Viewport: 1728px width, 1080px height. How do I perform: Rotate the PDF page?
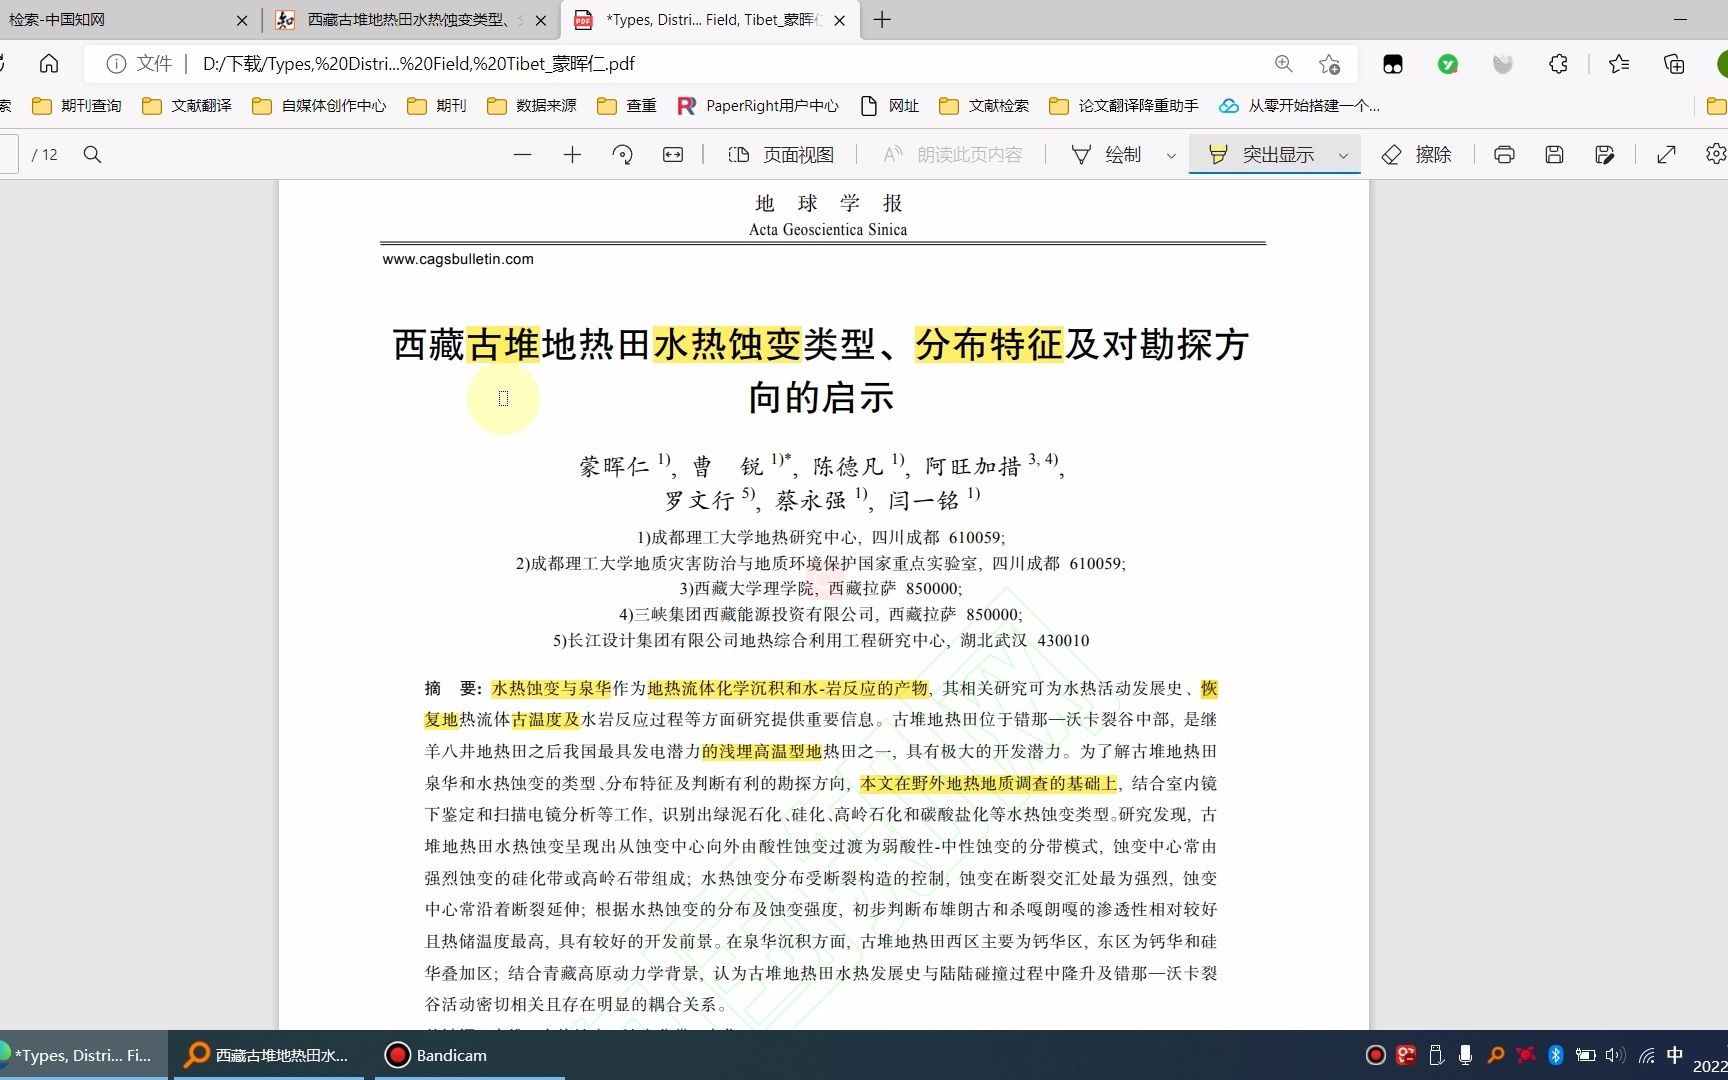pos(622,154)
